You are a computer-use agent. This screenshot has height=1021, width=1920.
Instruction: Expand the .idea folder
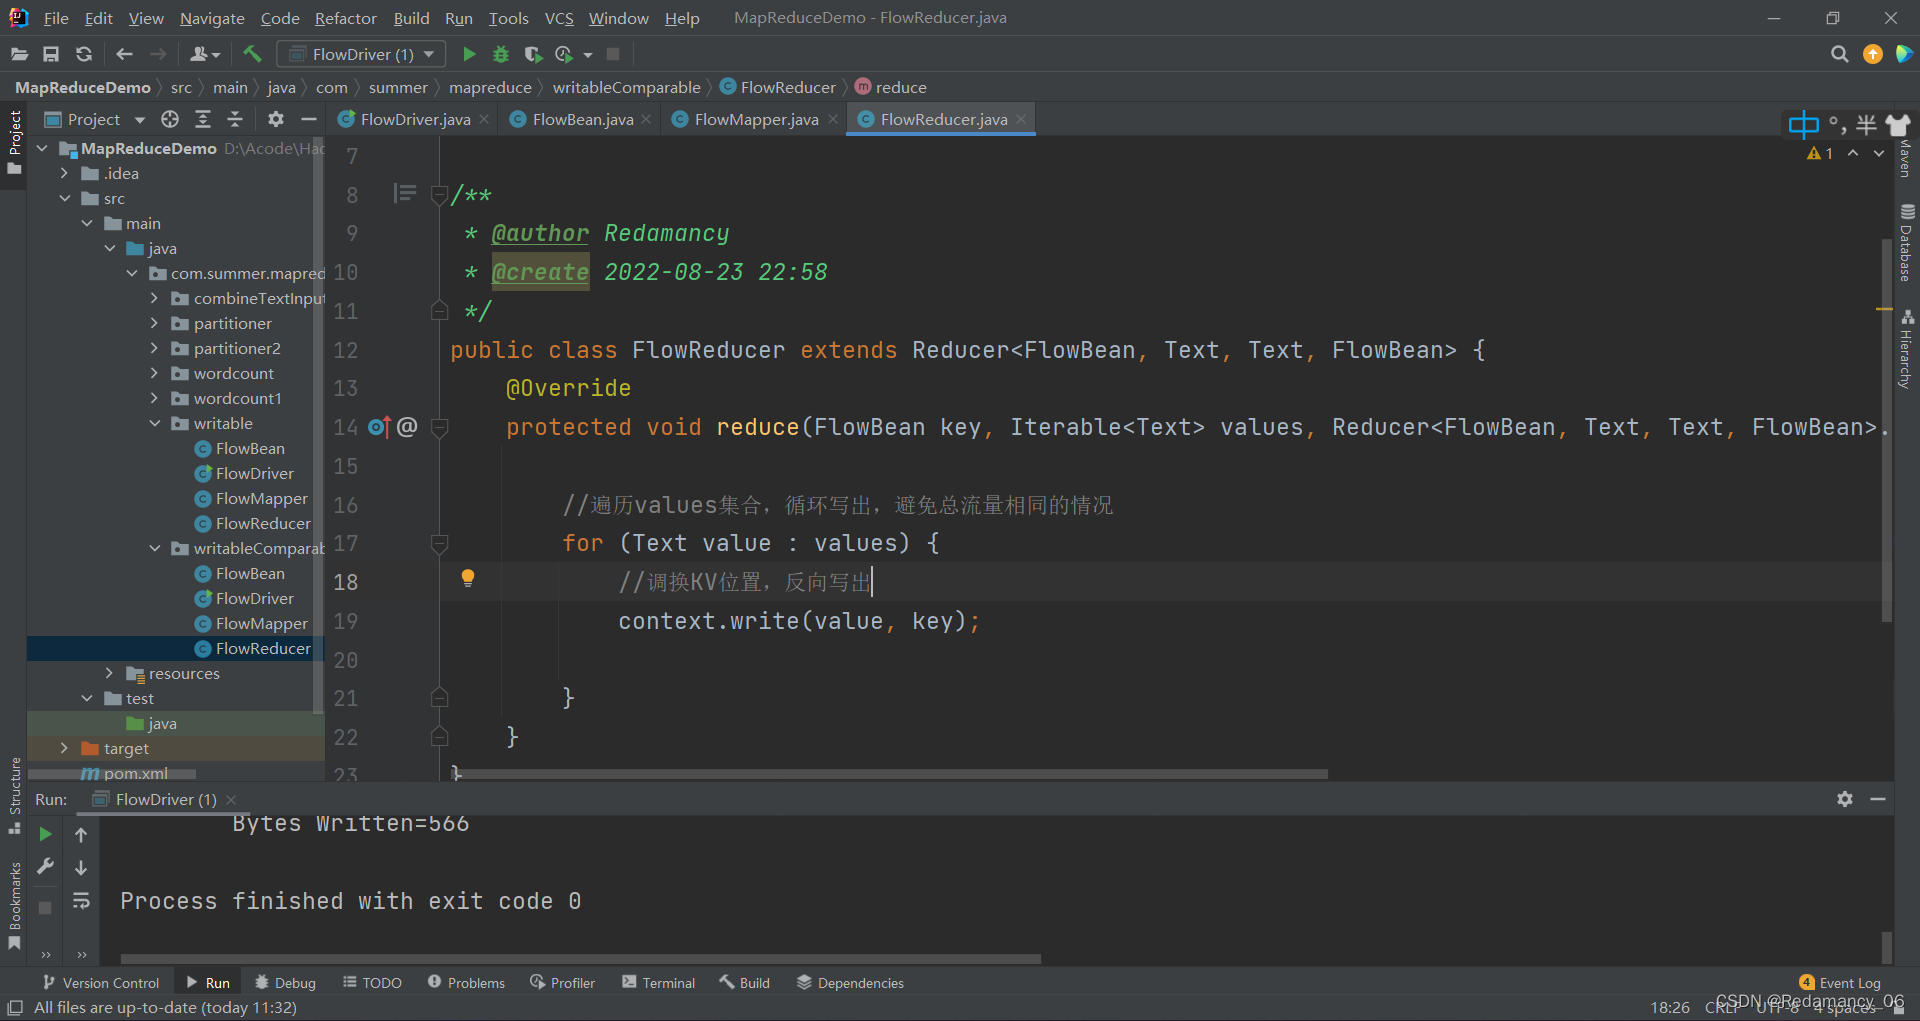click(64, 173)
